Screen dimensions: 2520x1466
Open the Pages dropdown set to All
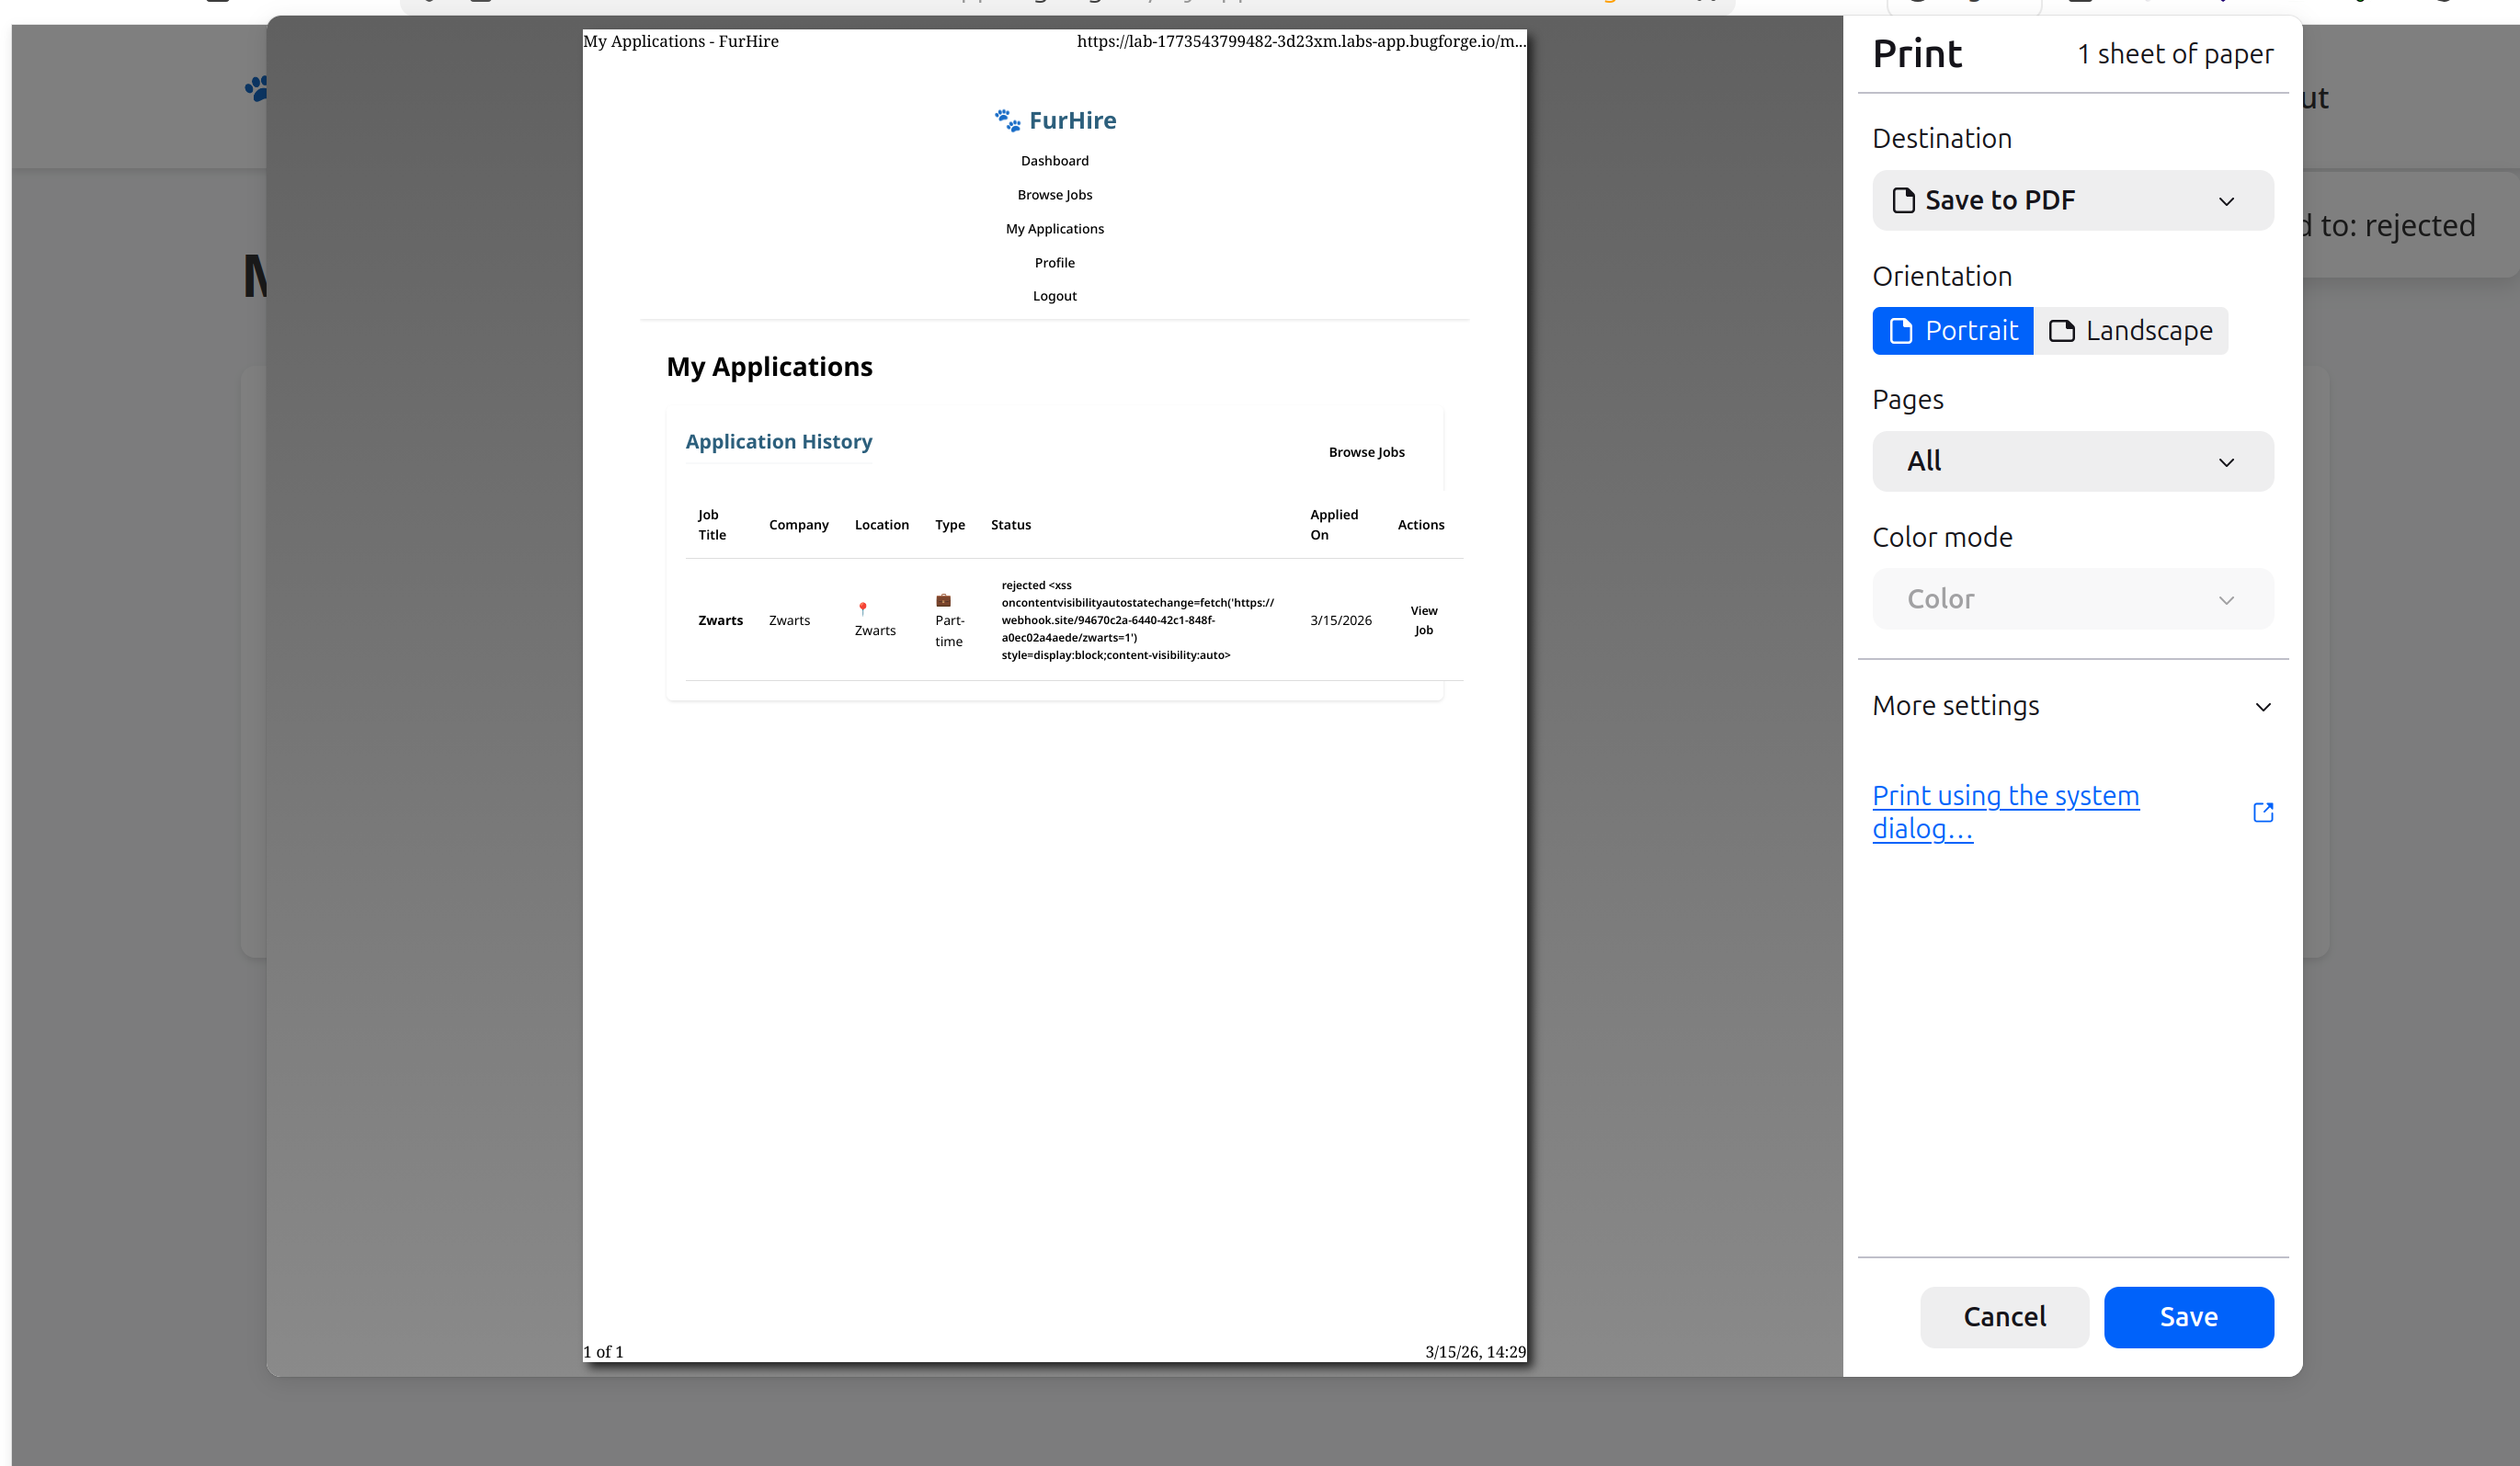pos(2072,461)
